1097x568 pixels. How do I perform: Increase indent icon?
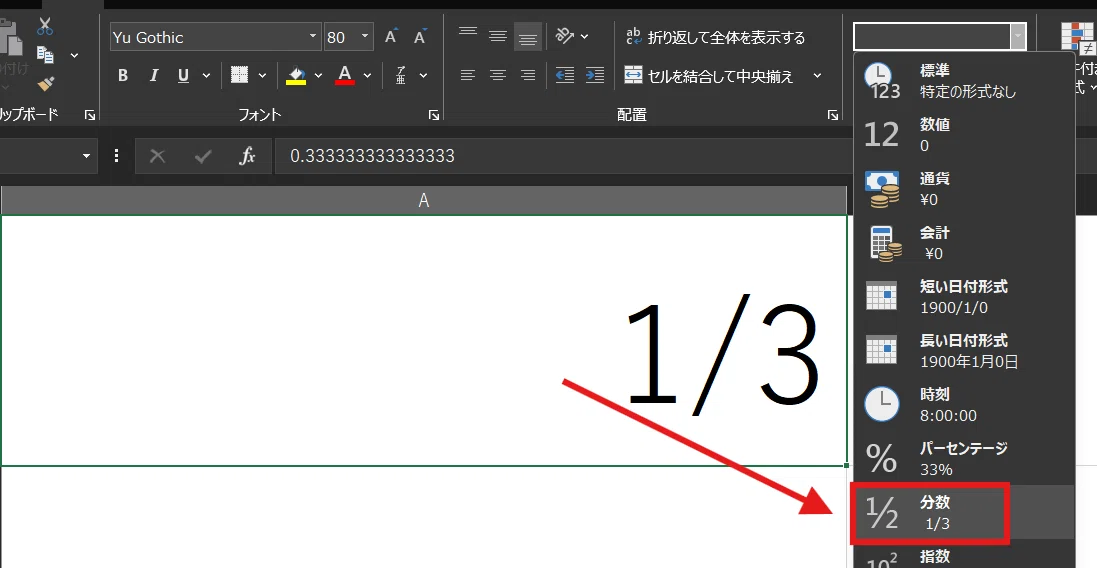595,76
